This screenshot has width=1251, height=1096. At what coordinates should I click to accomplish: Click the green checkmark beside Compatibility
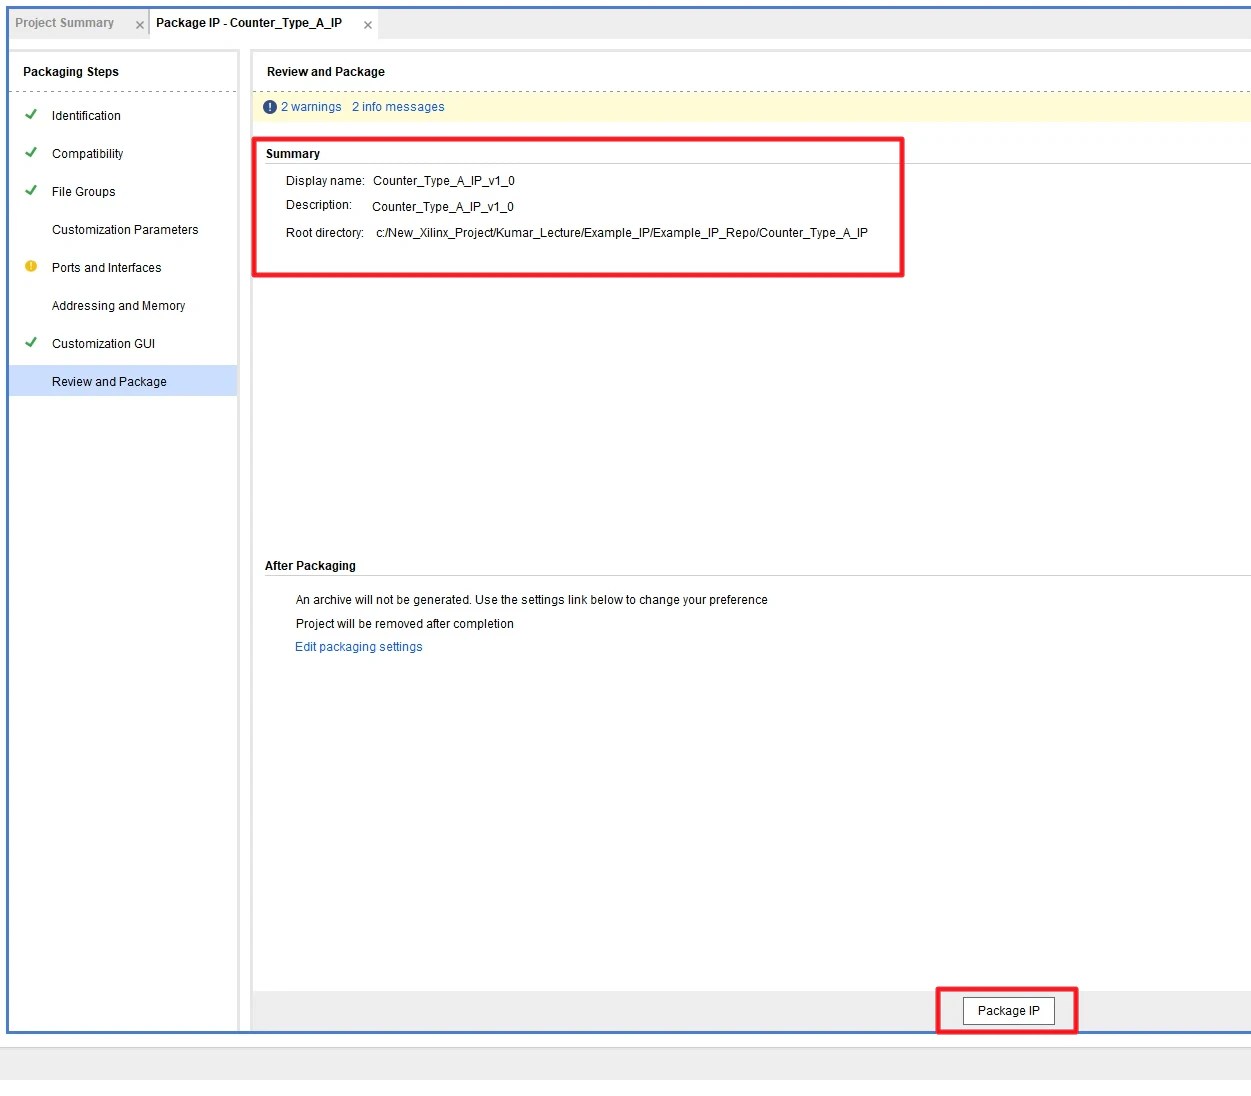[x=31, y=152]
